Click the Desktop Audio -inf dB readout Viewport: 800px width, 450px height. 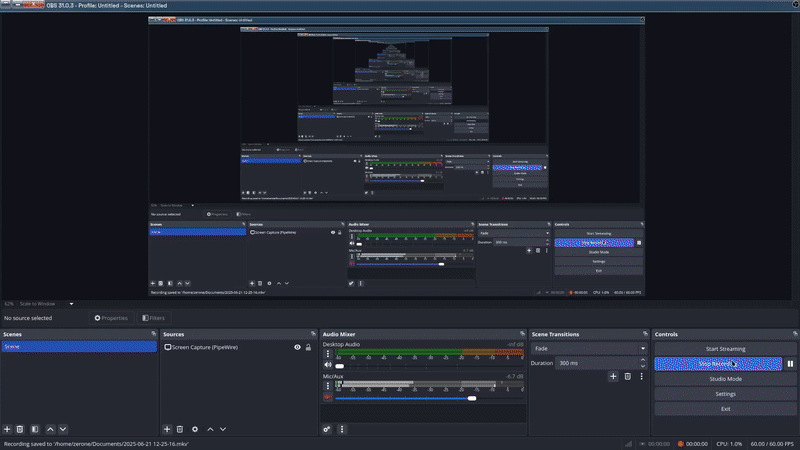point(515,344)
